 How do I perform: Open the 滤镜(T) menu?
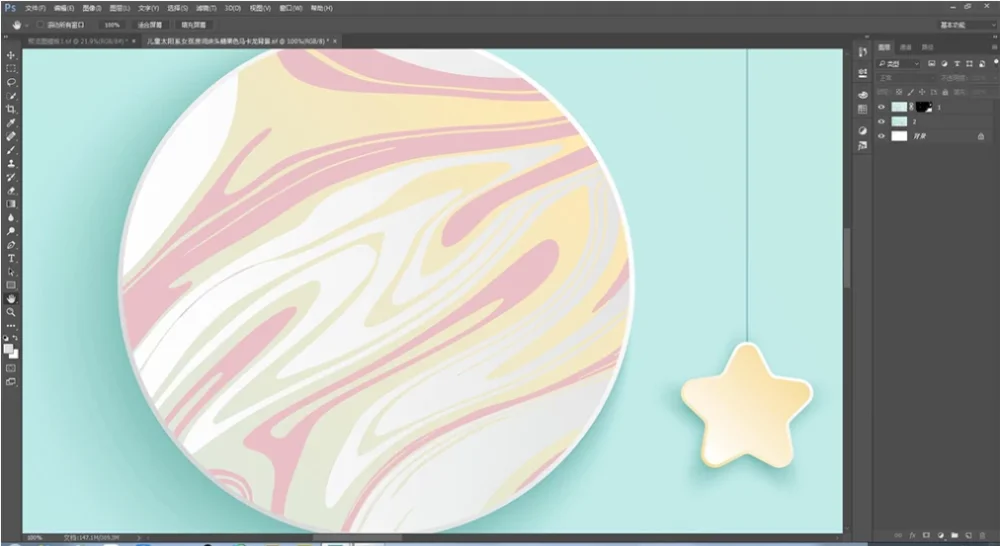coord(206,8)
